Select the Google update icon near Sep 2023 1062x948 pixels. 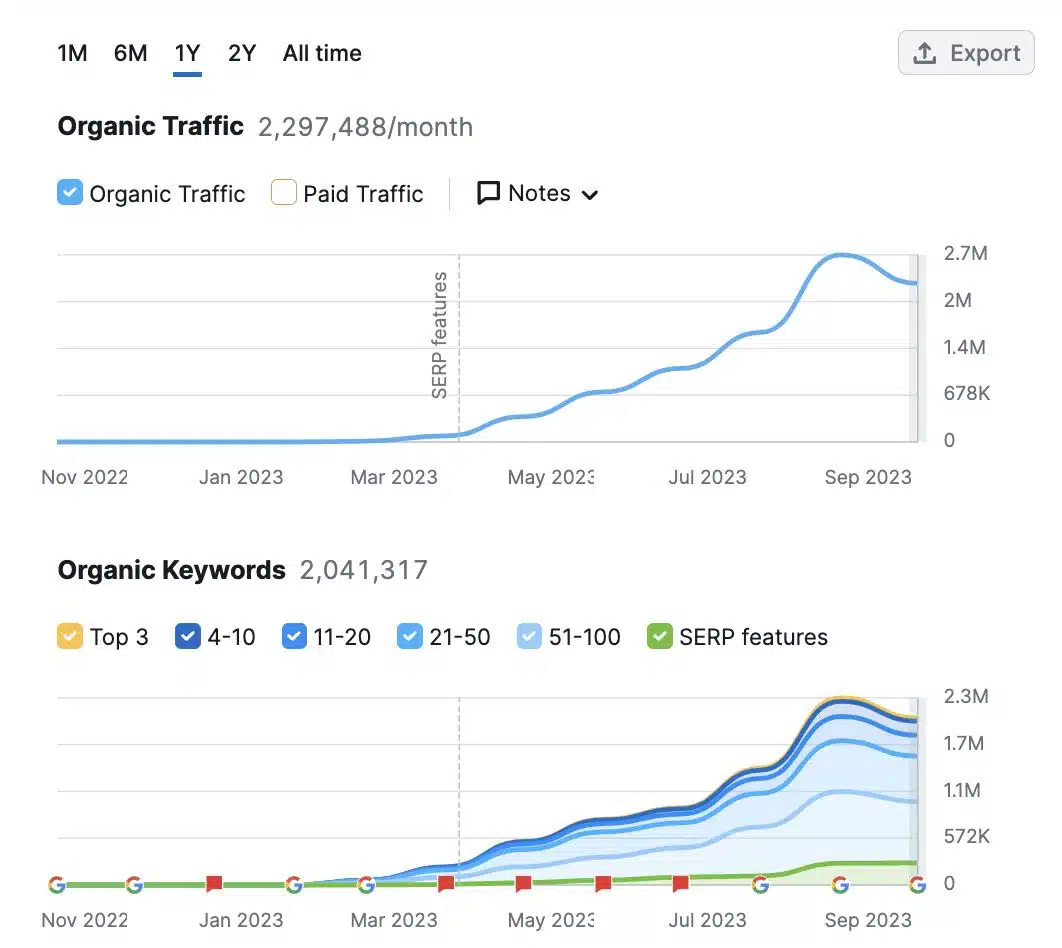(840, 884)
